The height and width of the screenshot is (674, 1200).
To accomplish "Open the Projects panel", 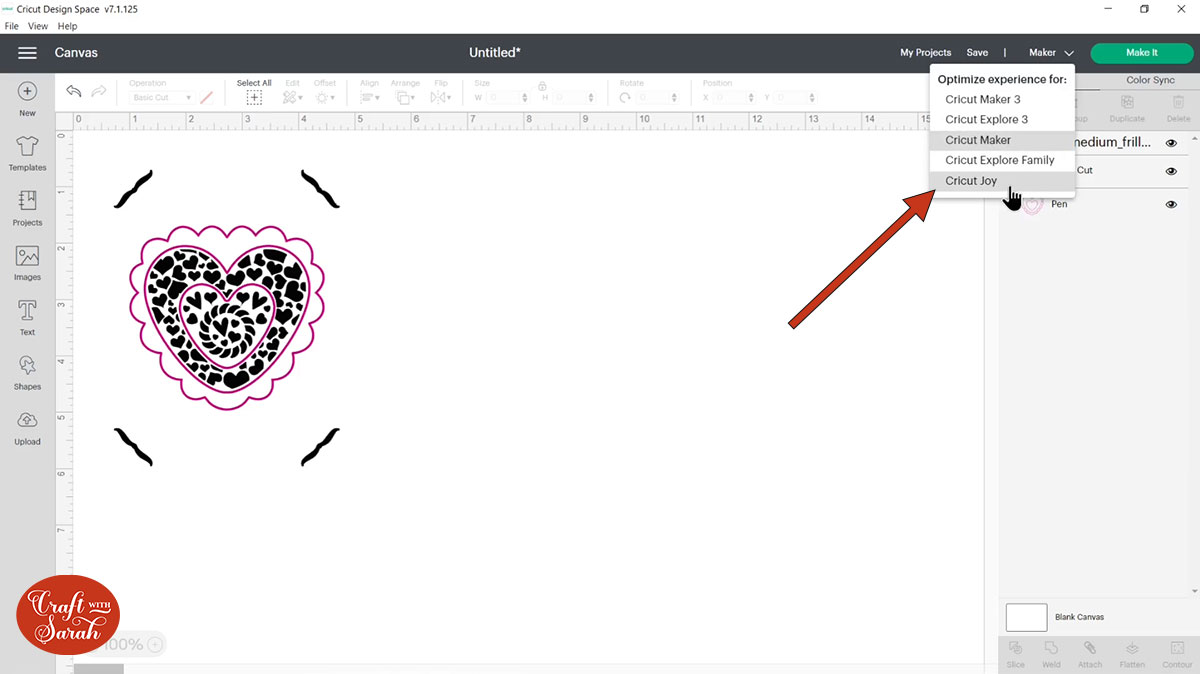I will pyautogui.click(x=27, y=208).
